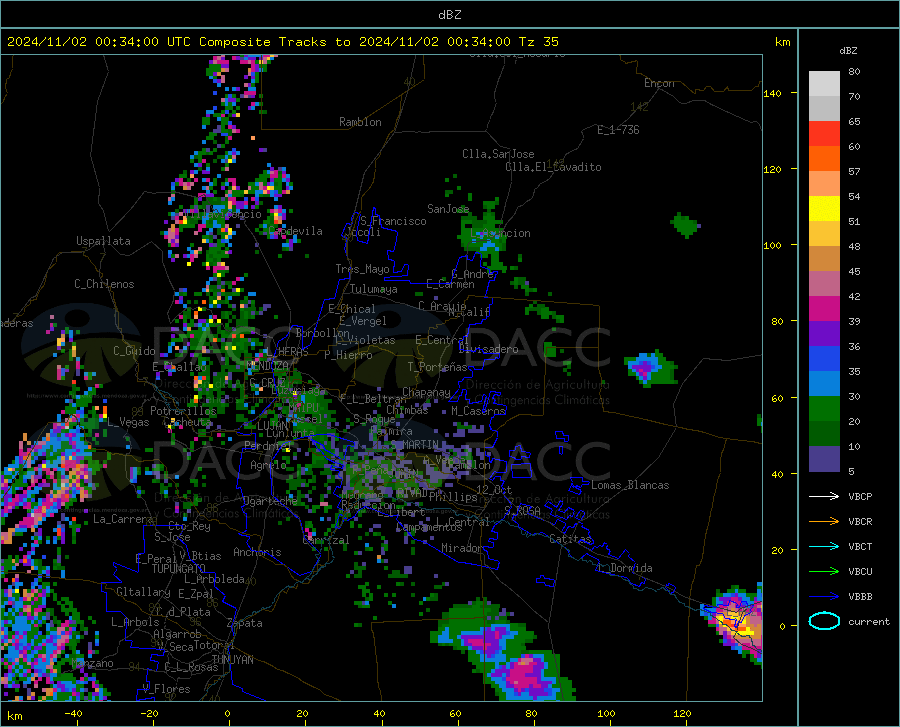The width and height of the screenshot is (900, 727).
Task: Click the Clla.El_Cavadito label
Action: (x=553, y=167)
